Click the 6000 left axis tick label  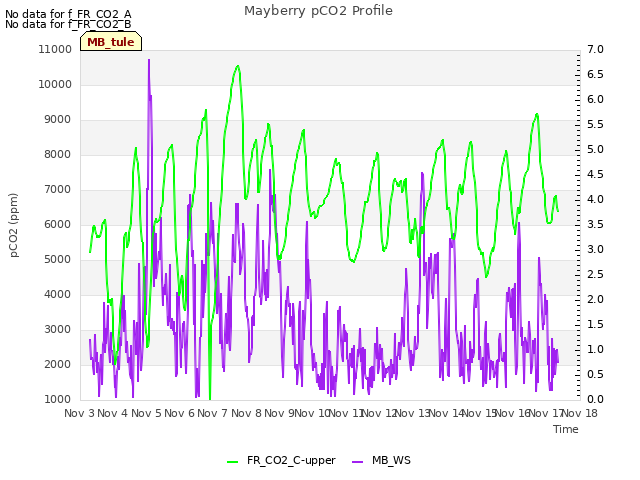tap(58, 224)
